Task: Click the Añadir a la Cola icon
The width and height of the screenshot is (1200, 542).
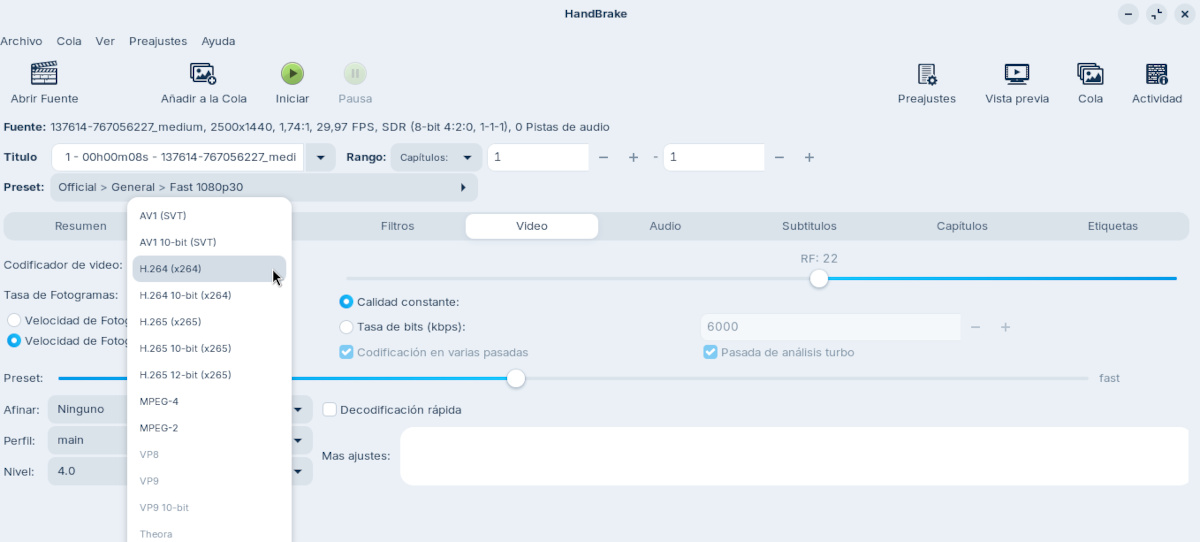Action: (203, 73)
